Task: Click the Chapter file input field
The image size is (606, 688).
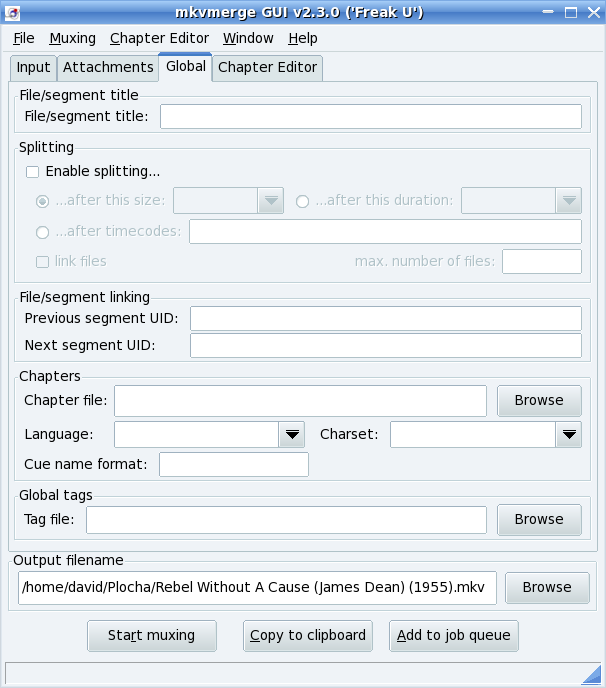Action: (x=300, y=401)
